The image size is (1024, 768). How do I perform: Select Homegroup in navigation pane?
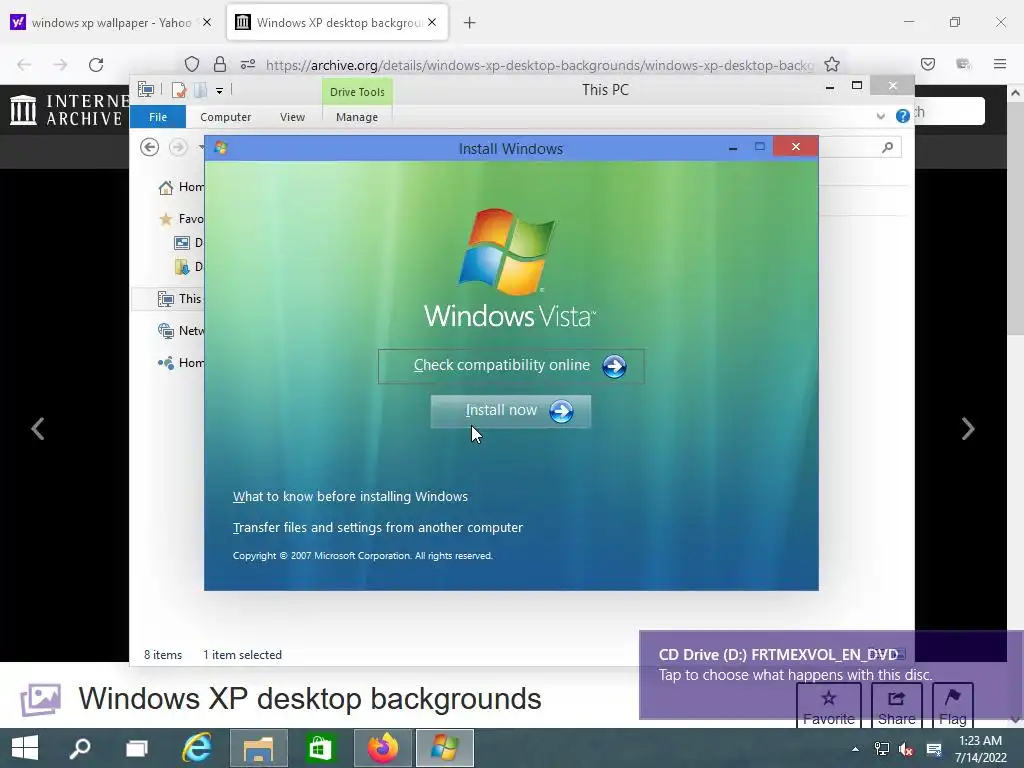[181, 362]
